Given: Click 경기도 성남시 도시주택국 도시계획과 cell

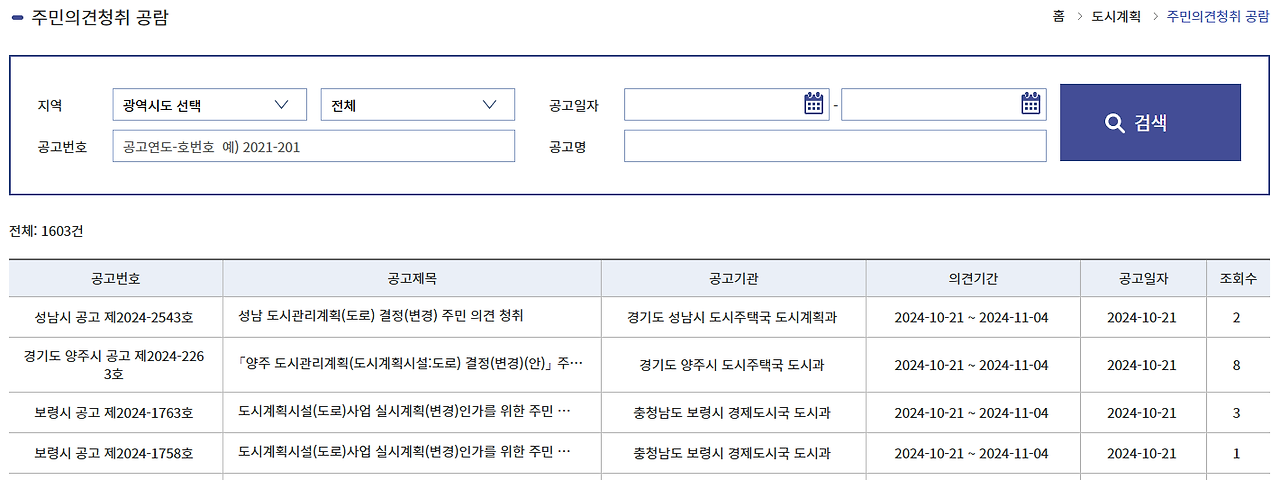Looking at the screenshot, I should click(733, 317).
